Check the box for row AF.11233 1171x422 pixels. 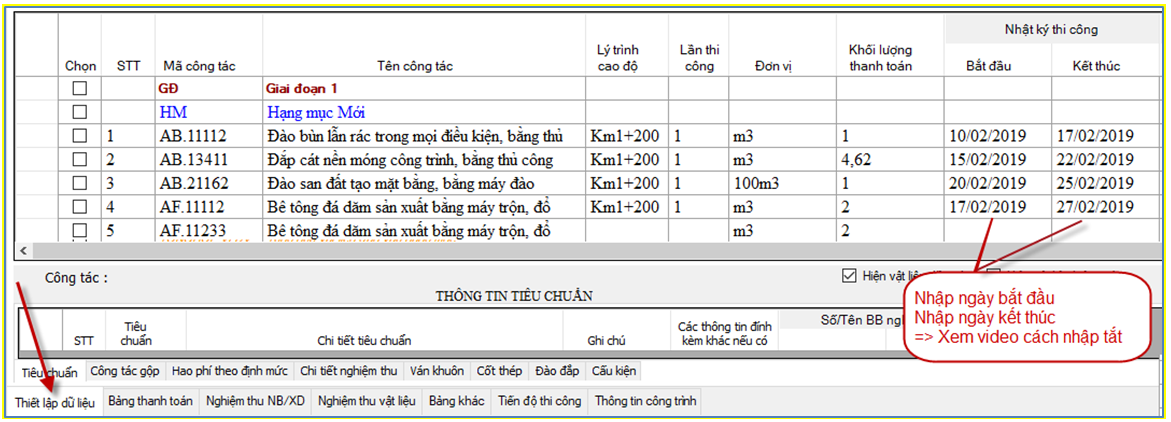point(79,231)
